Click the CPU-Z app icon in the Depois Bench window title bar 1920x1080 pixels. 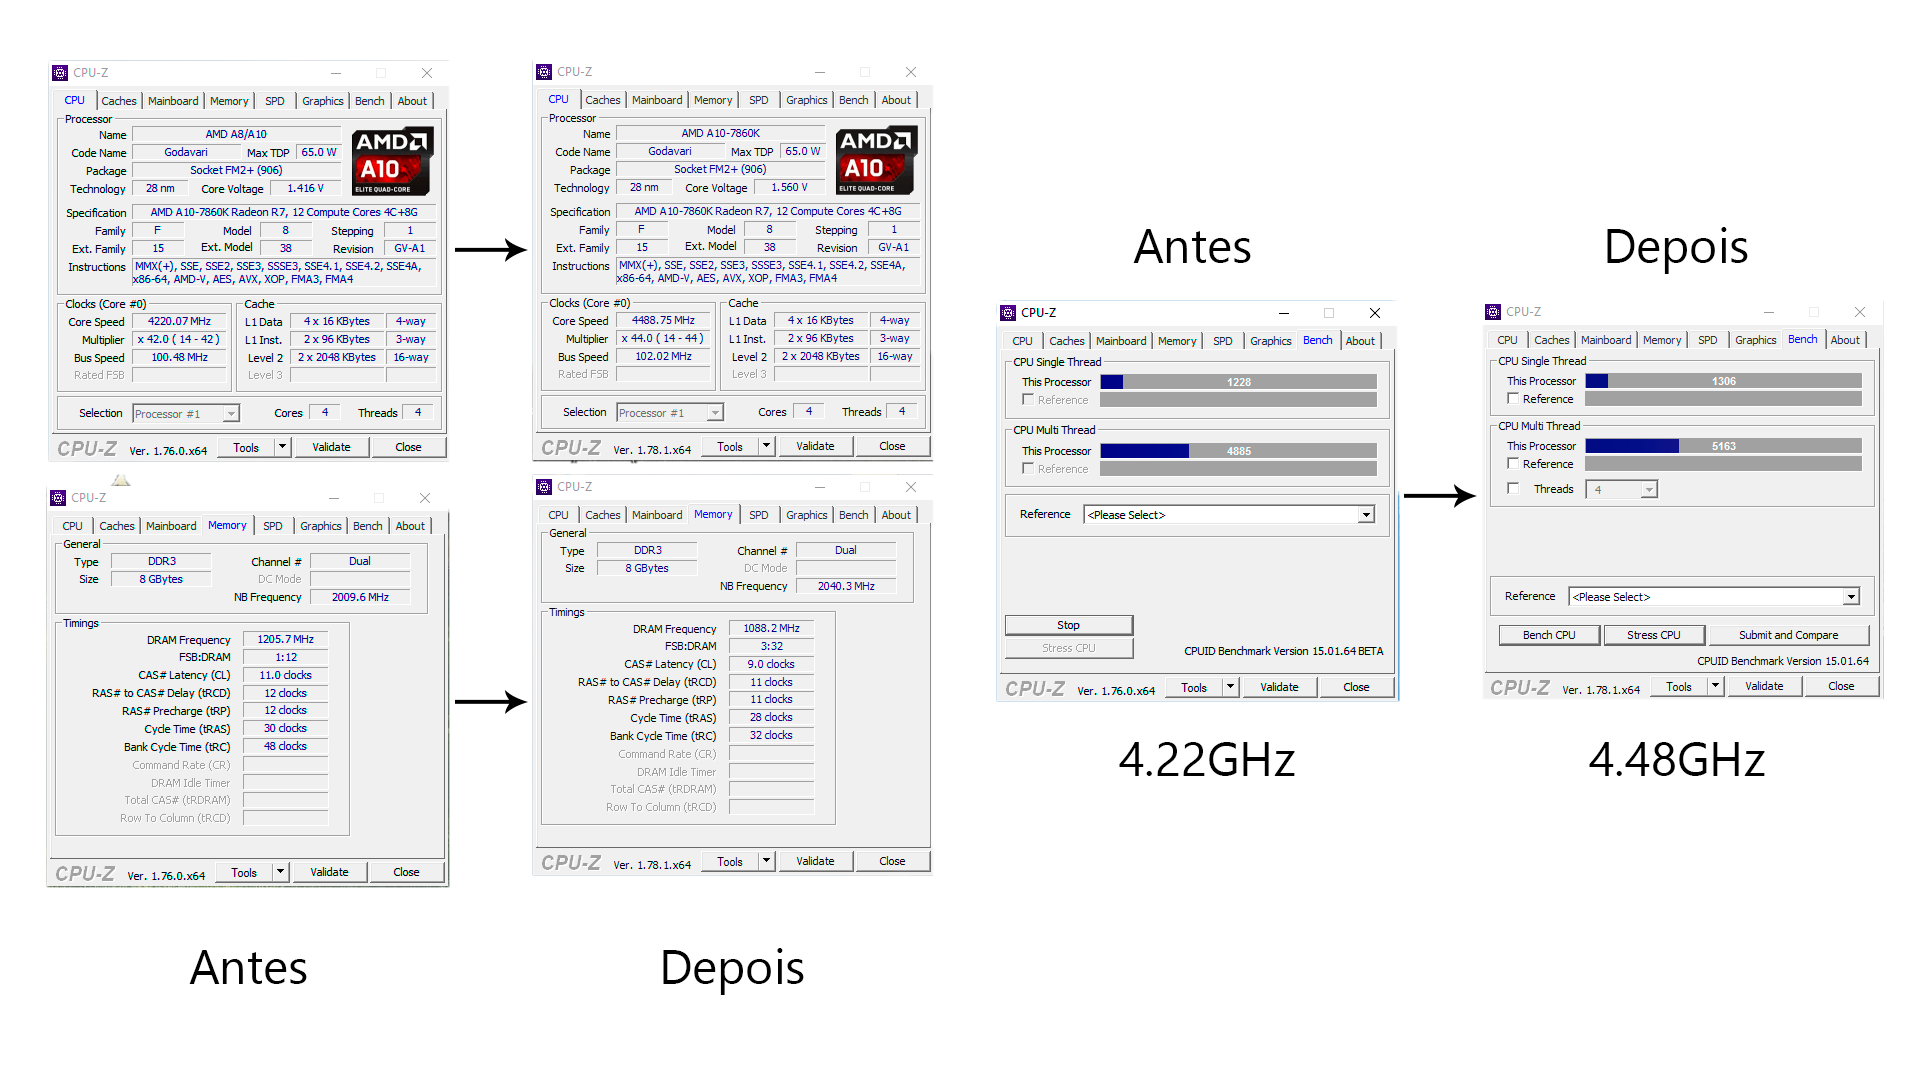coord(1493,312)
